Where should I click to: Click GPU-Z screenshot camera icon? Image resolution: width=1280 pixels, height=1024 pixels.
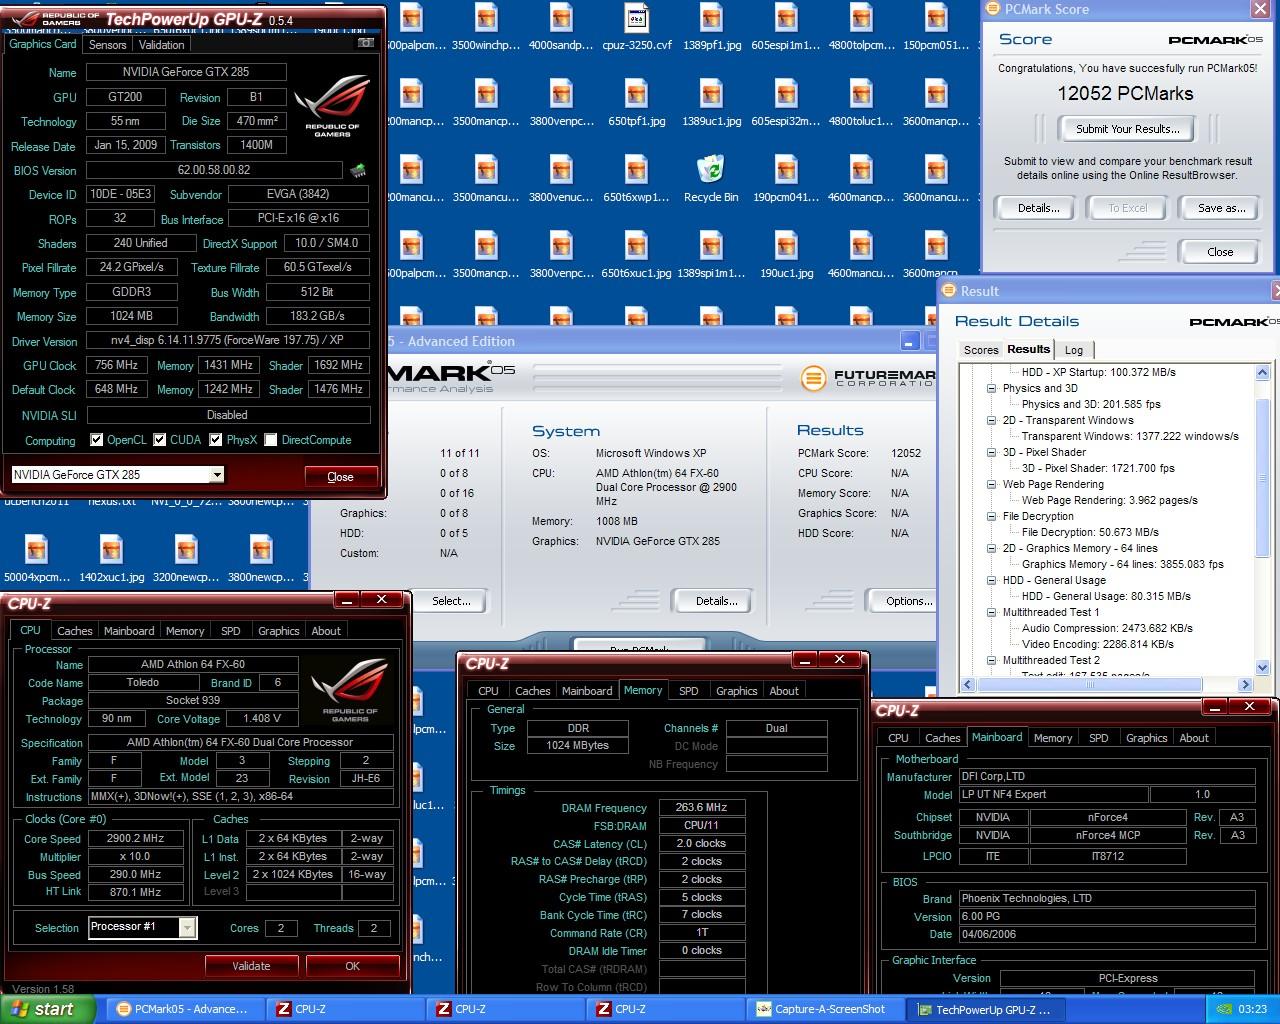[x=366, y=43]
